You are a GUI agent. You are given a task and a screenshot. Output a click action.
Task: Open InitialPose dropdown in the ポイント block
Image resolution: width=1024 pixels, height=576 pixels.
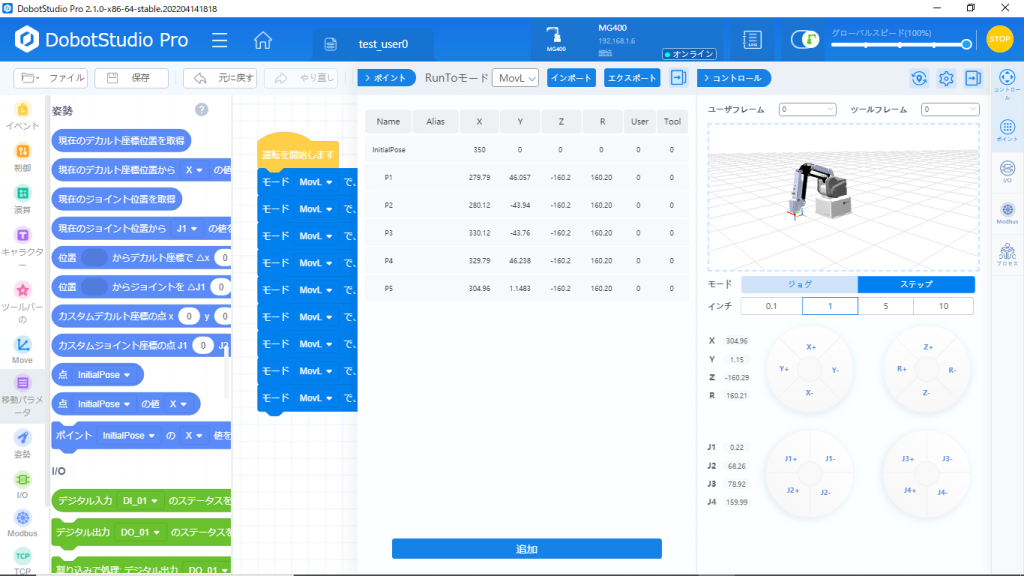(128, 436)
